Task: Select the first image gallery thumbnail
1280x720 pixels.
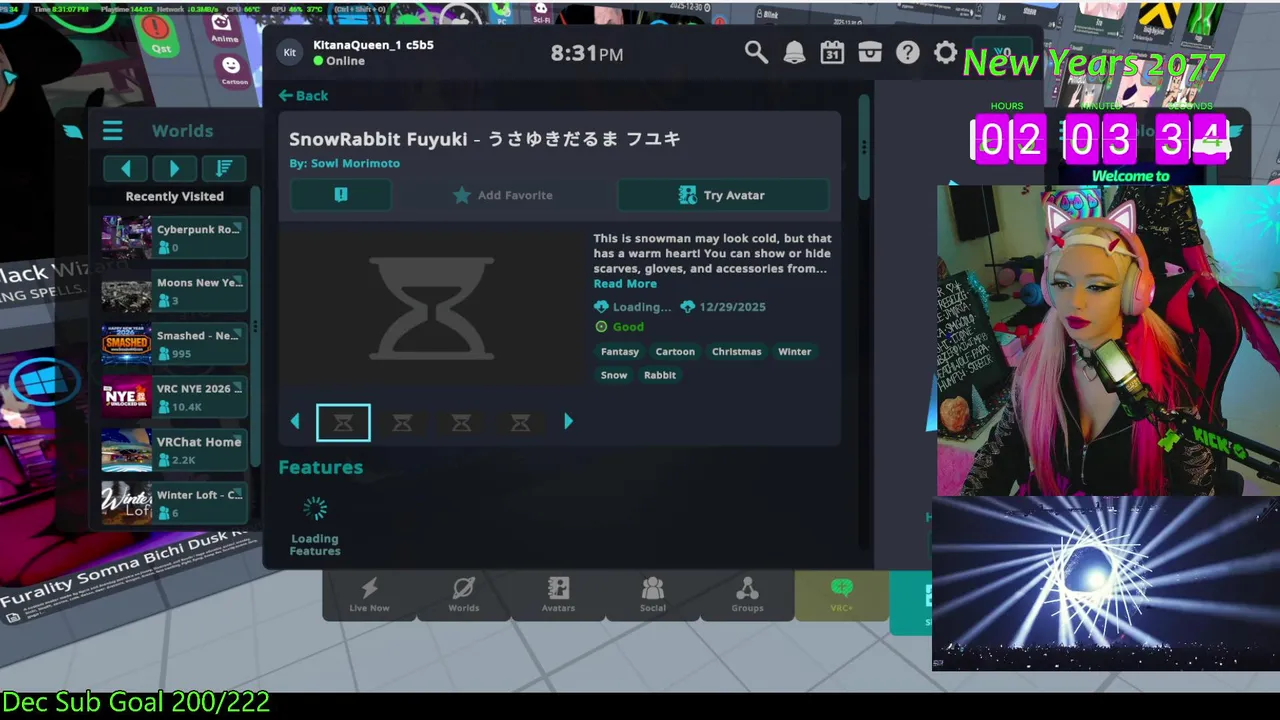Action: click(343, 423)
